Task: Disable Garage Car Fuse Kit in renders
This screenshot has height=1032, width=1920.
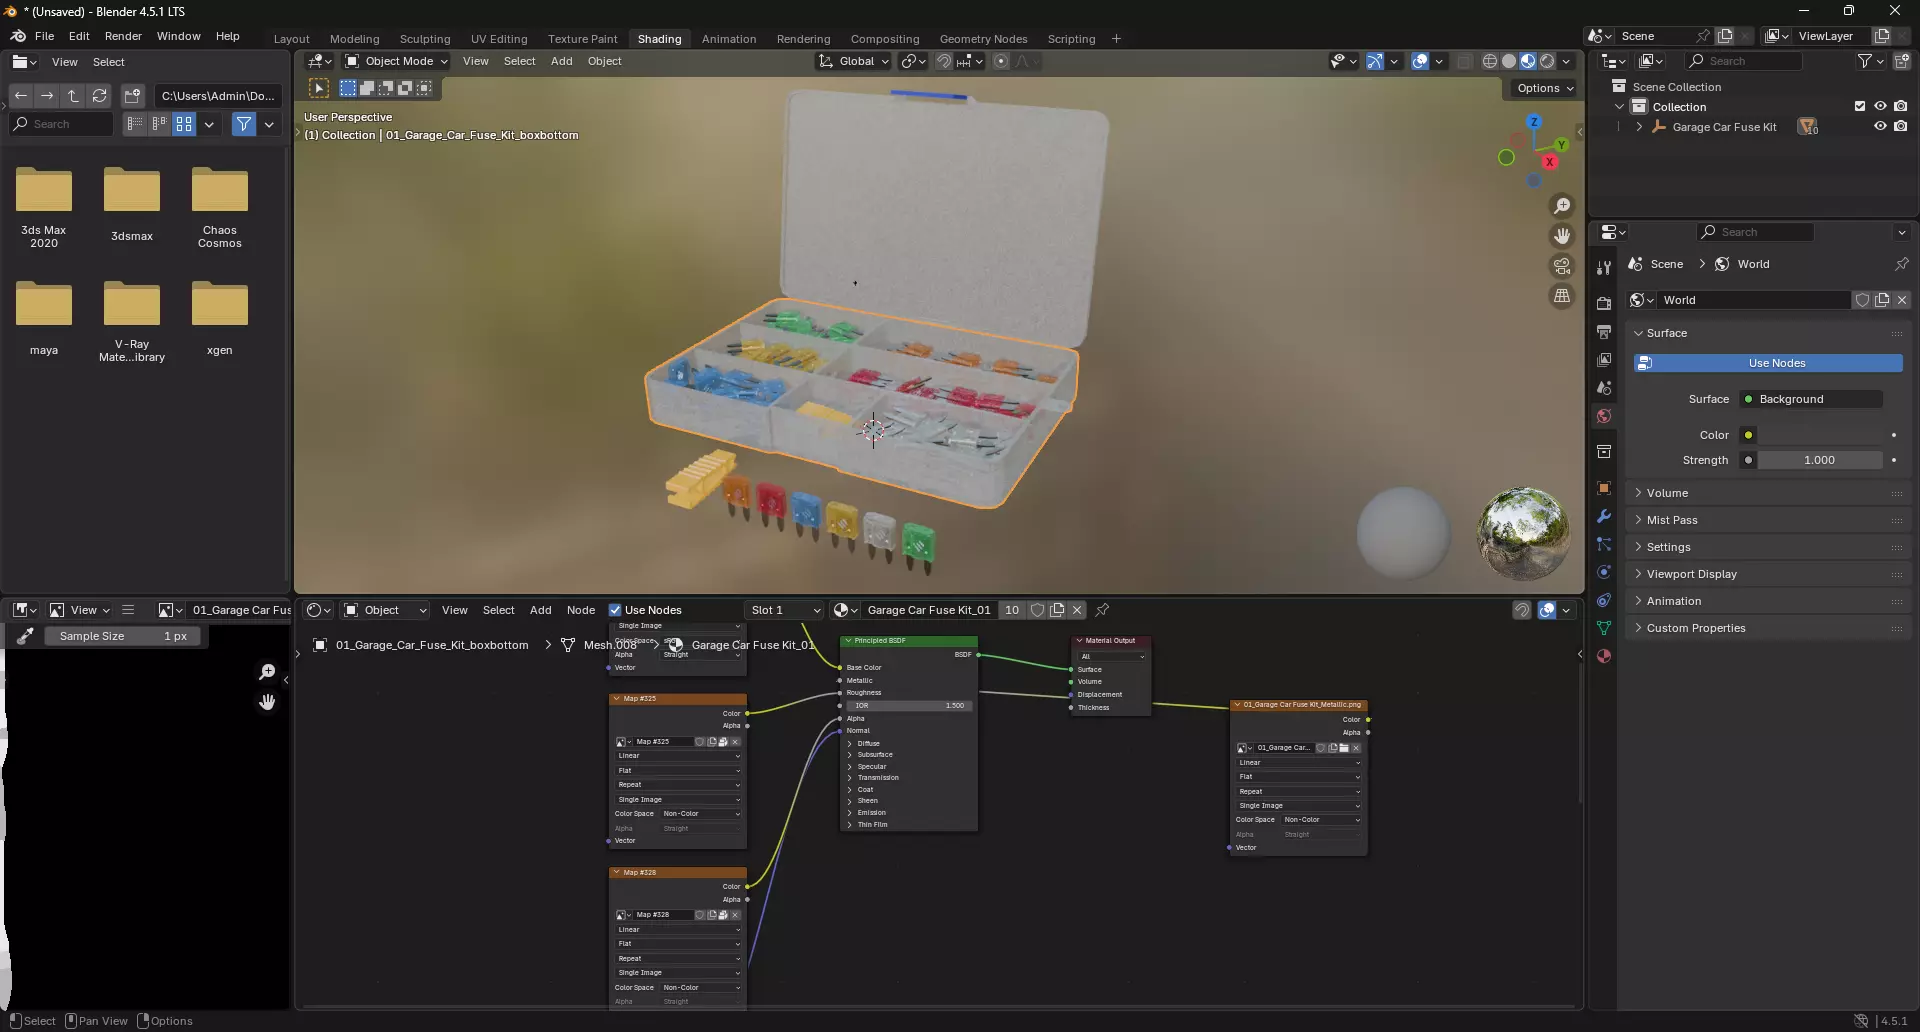Action: click(x=1901, y=126)
